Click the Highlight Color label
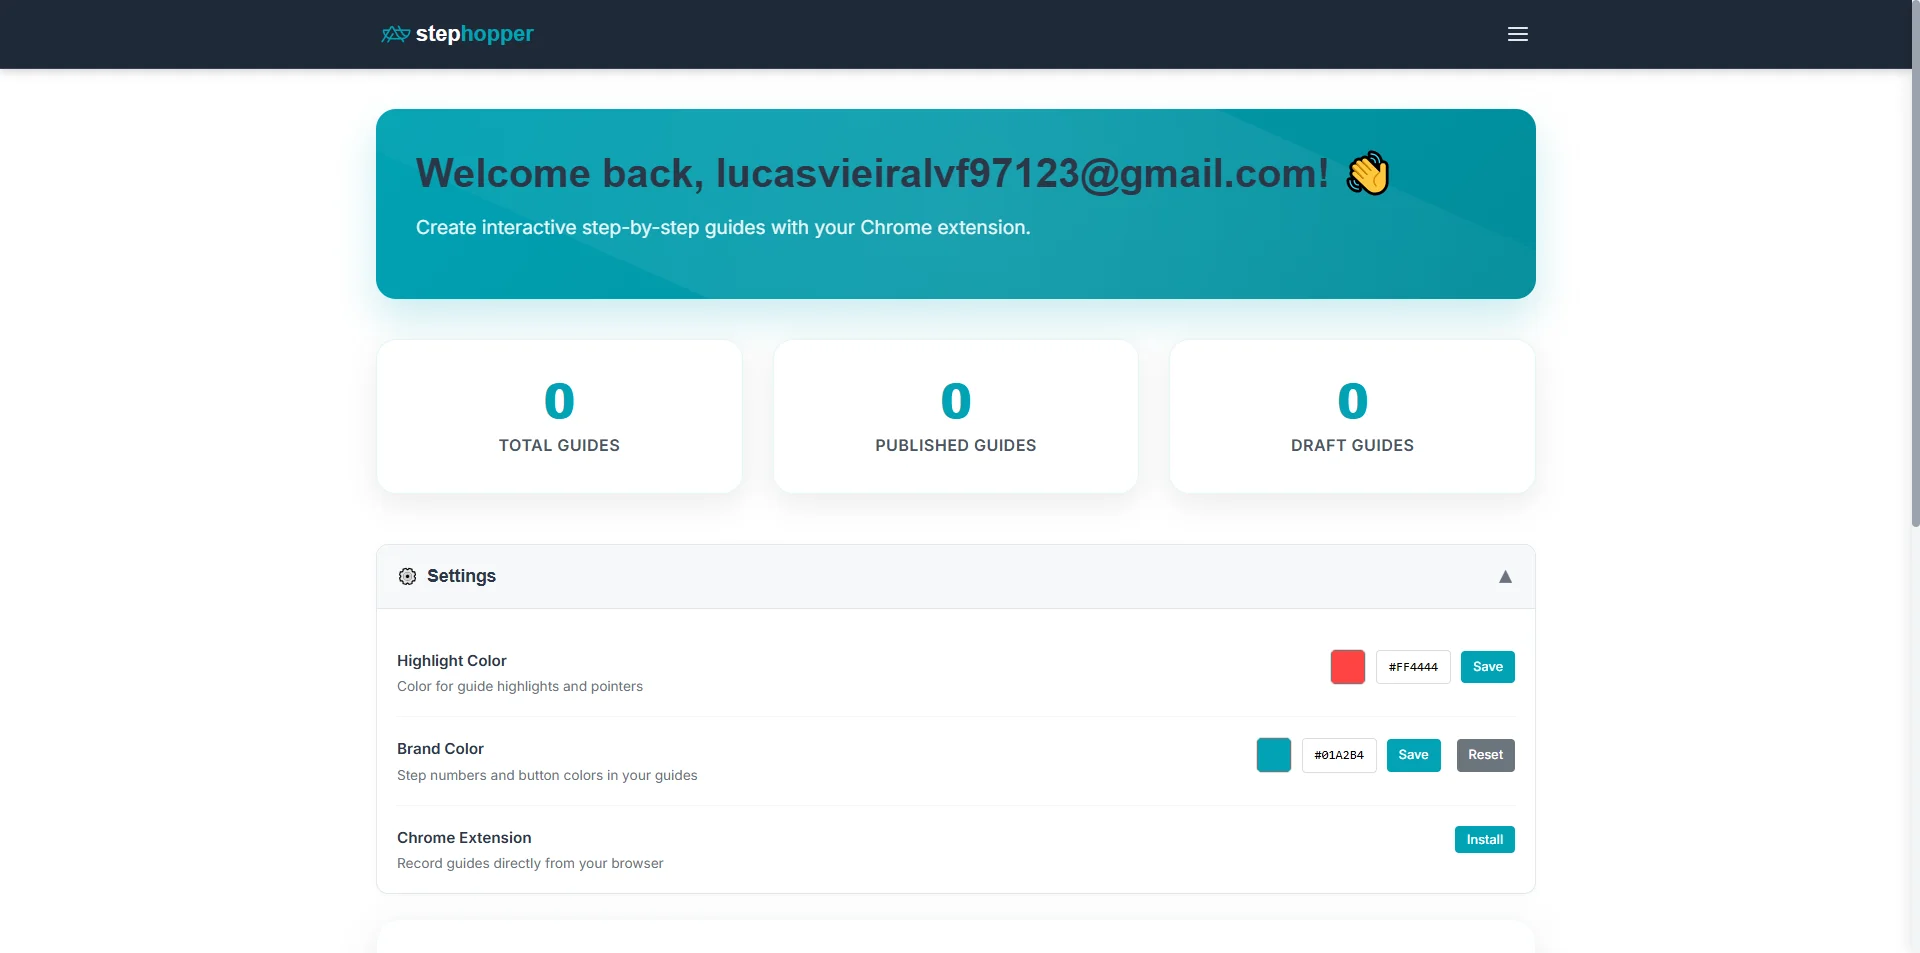The image size is (1920, 953). pyautogui.click(x=451, y=660)
